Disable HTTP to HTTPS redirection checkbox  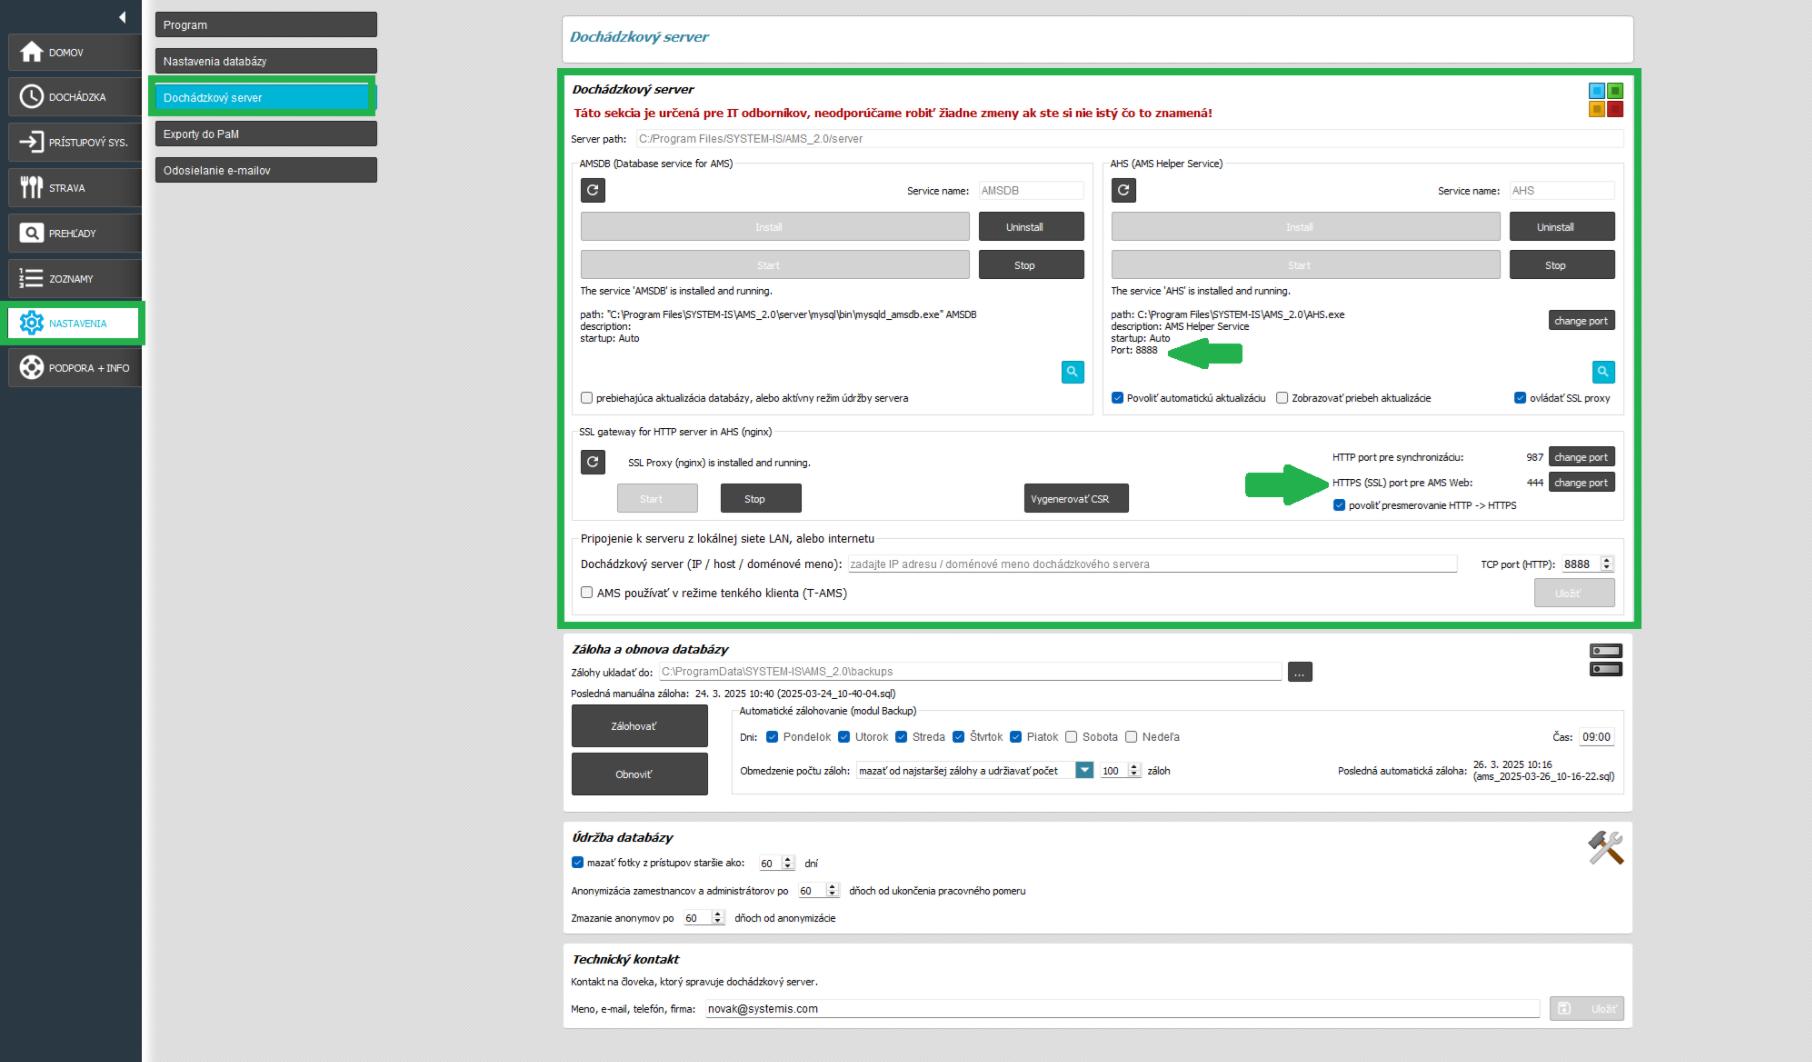tap(1339, 506)
